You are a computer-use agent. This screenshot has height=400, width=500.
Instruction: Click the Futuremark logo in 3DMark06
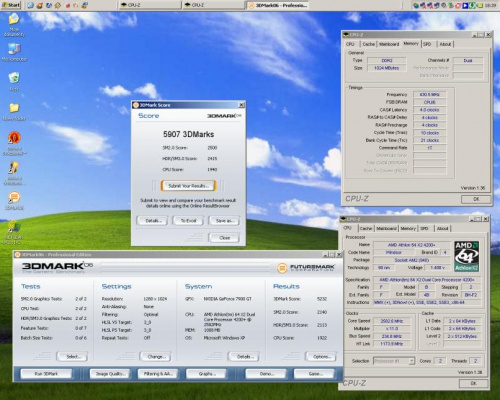(305, 268)
